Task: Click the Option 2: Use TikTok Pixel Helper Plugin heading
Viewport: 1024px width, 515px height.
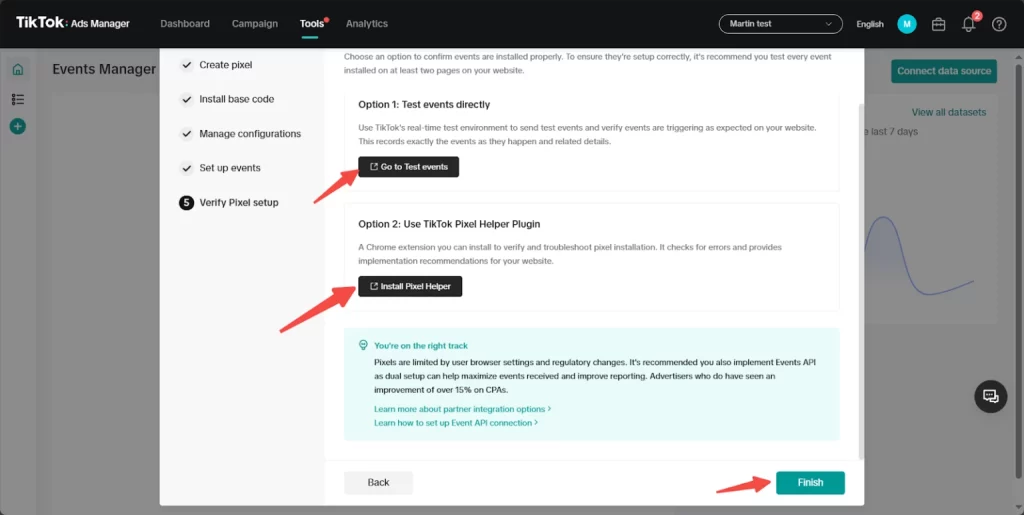Action: click(x=449, y=224)
